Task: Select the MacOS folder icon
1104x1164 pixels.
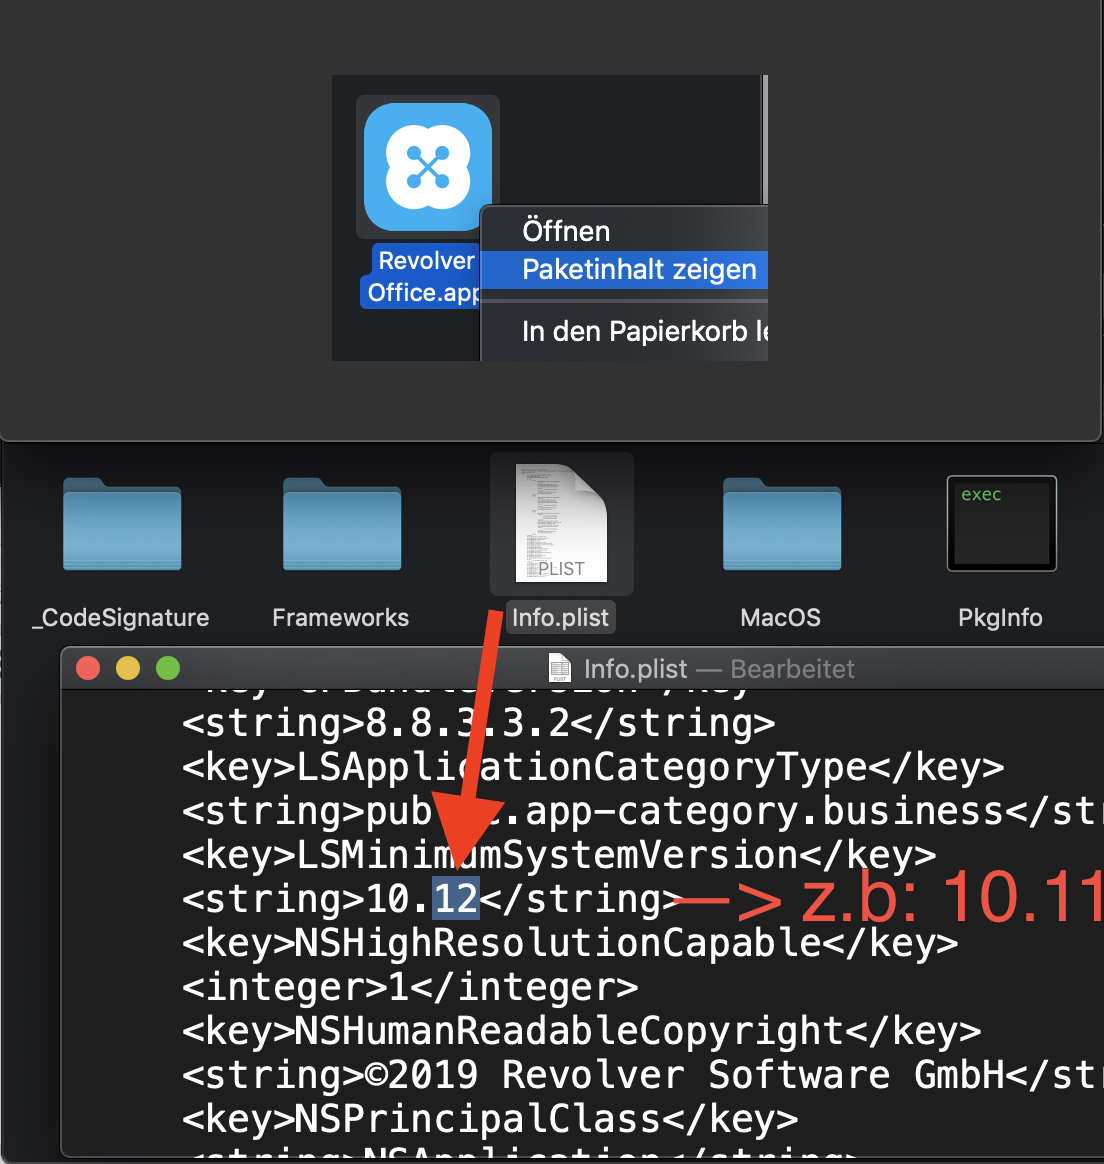Action: 781,524
